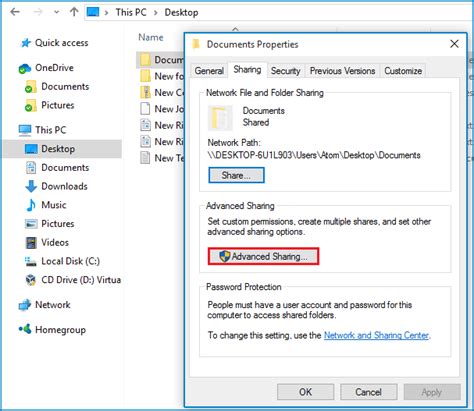Go forward with the forward arrow
This screenshot has height=411, width=474.
point(38,12)
